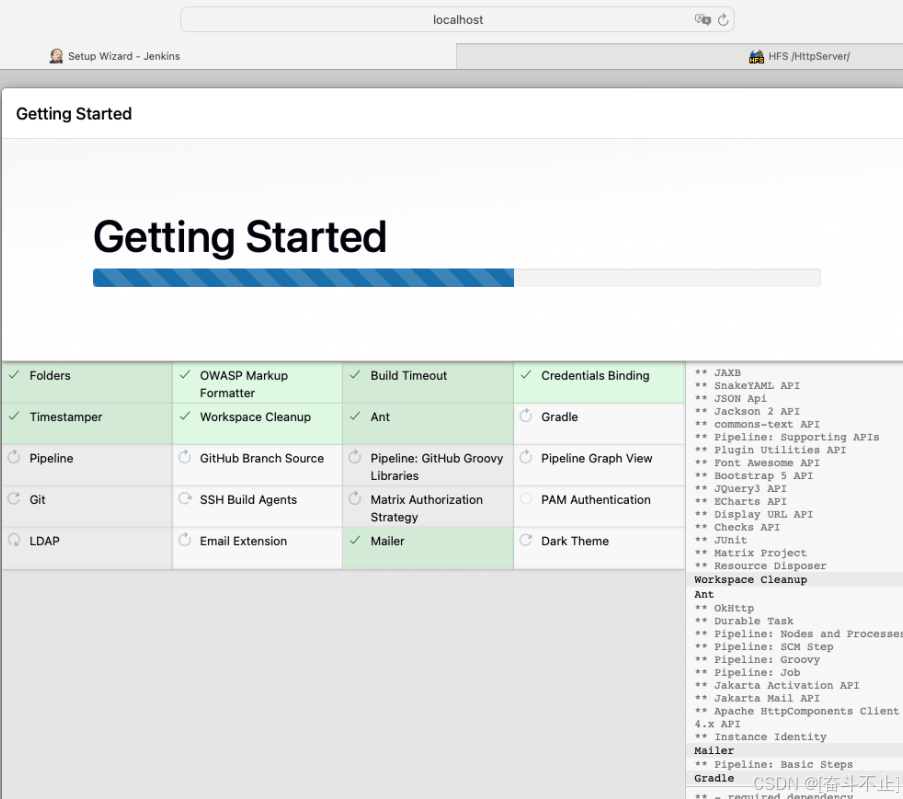Click '** SnakeYAML API' log entry
The width and height of the screenshot is (903, 799).
(747, 386)
